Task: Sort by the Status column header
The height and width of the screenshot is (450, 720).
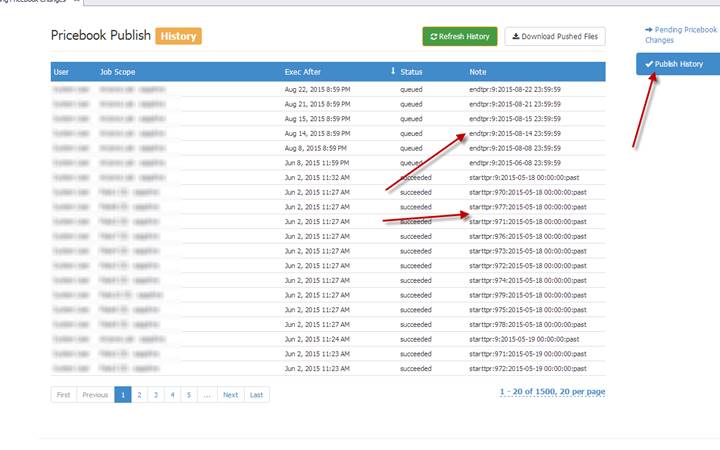Action: coord(411,72)
